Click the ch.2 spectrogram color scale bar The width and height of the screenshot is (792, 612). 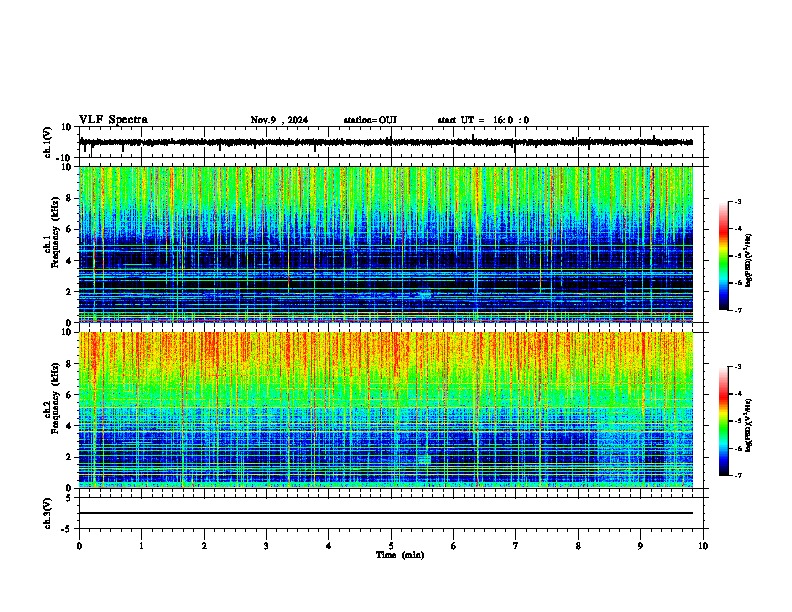pyautogui.click(x=724, y=421)
